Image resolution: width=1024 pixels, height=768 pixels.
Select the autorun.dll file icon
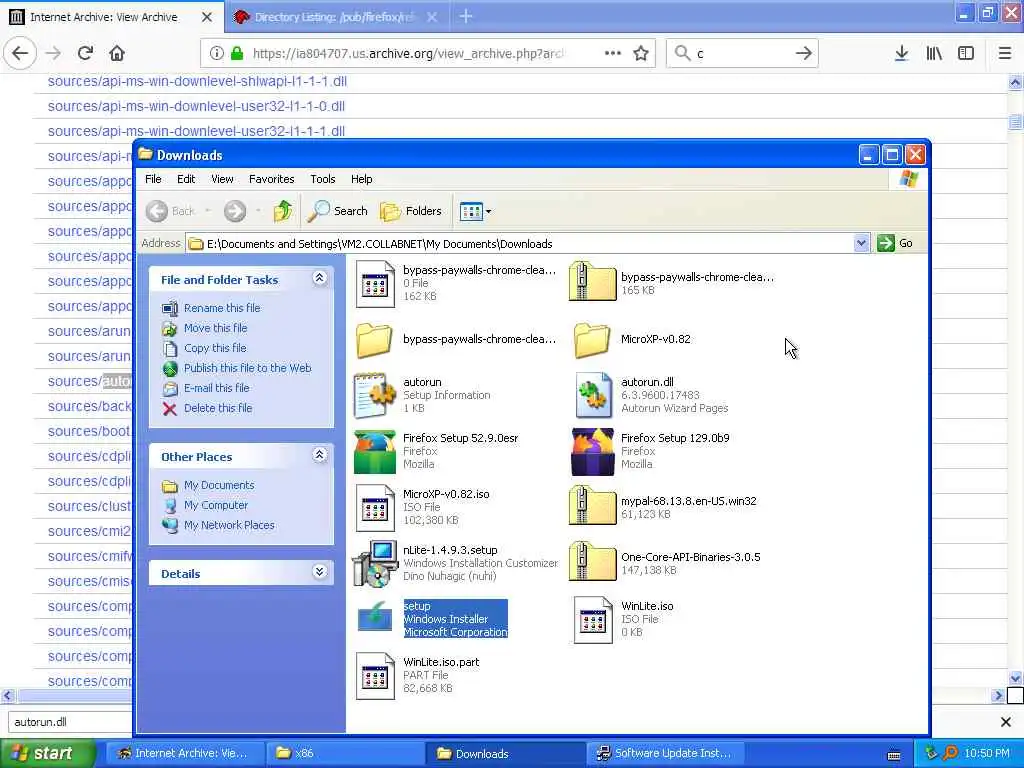(x=593, y=395)
